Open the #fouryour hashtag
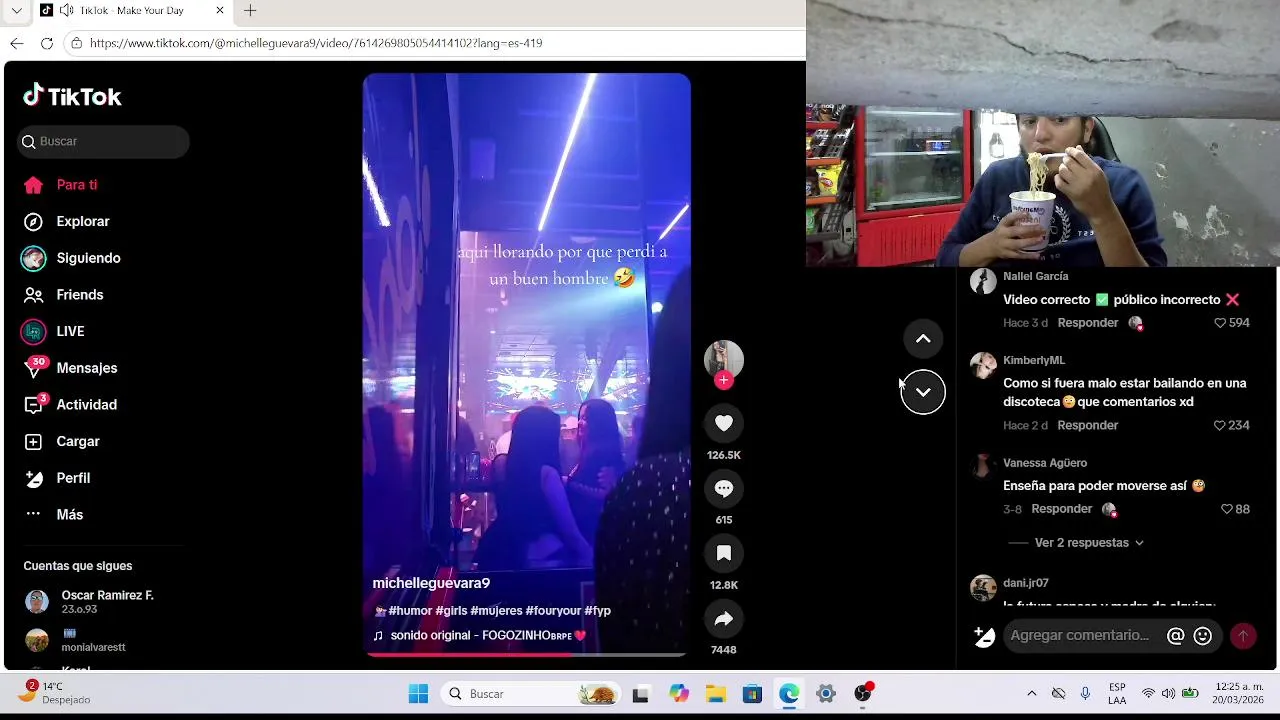Screen dimensions: 1280x720 [553, 610]
